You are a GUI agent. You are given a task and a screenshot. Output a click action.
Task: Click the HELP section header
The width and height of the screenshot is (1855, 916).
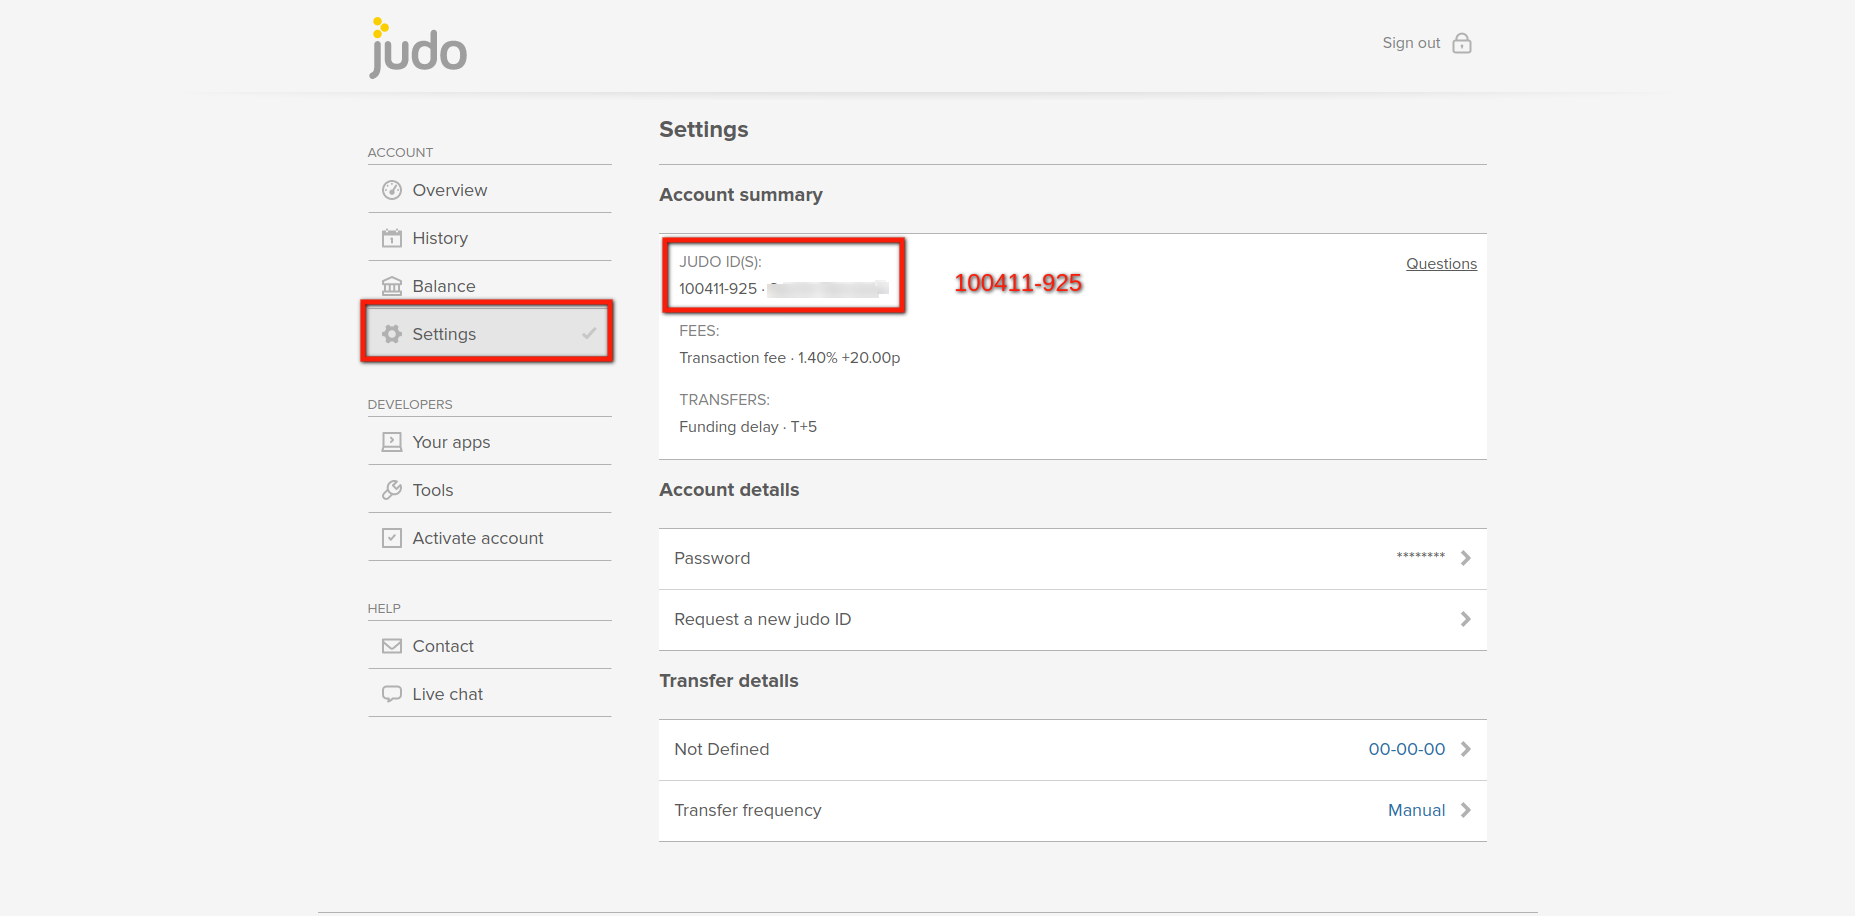(x=384, y=608)
